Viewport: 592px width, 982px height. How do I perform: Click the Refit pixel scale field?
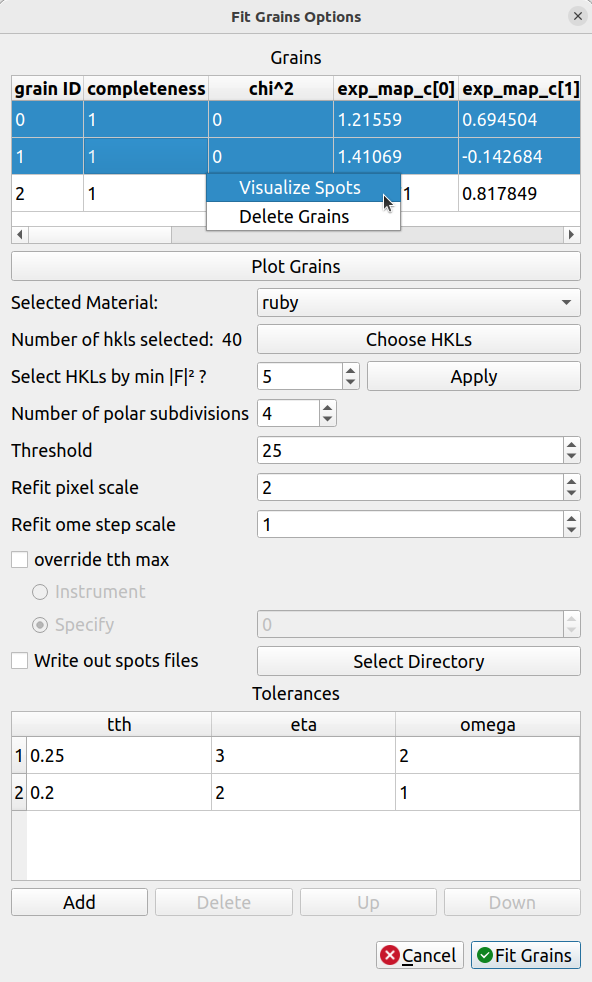click(410, 487)
